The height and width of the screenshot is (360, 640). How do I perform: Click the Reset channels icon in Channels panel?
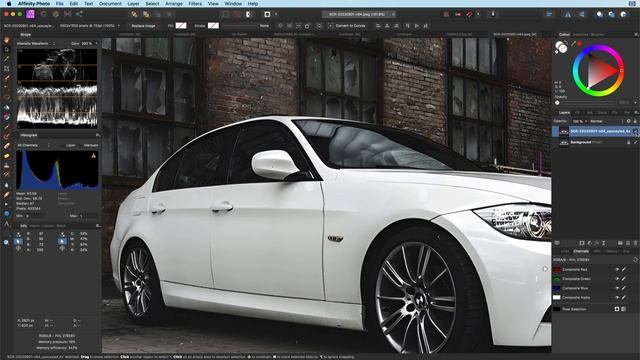pyautogui.click(x=635, y=260)
